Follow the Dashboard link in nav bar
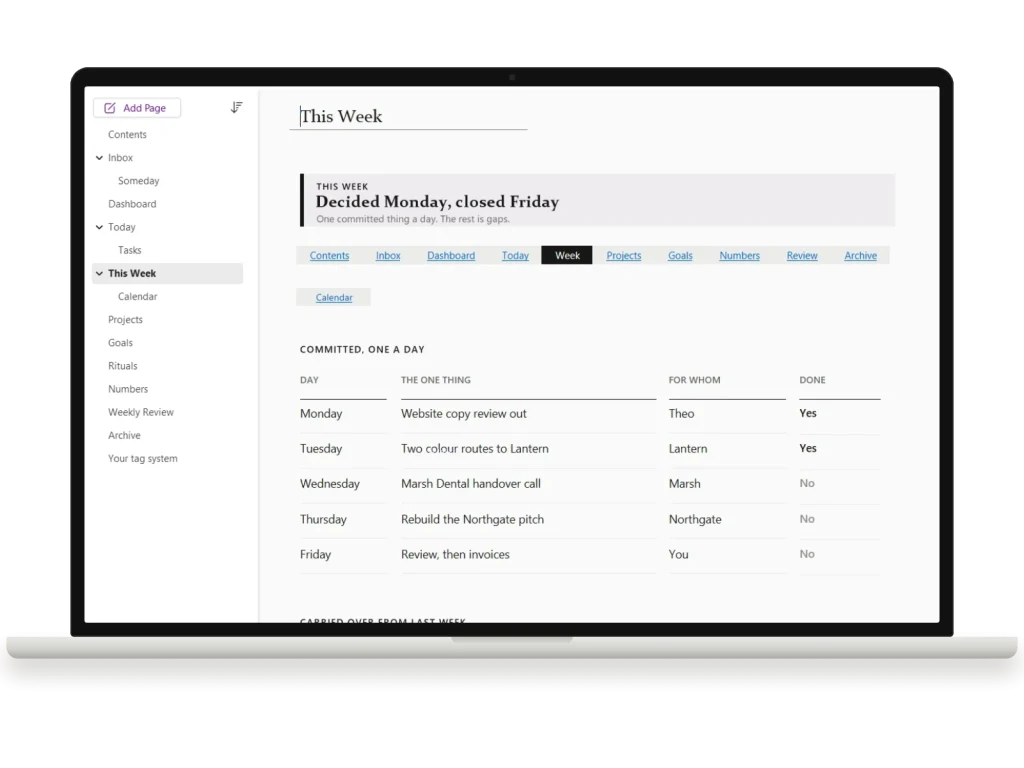Viewport: 1024px width, 768px height. (x=451, y=255)
